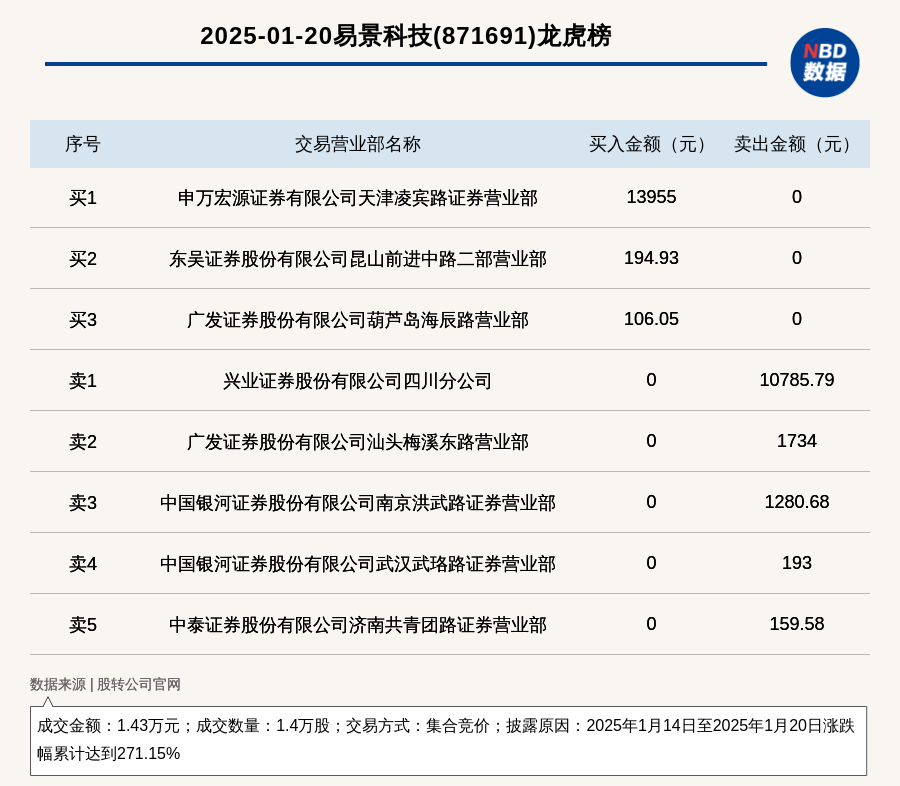Click the 卖出金额（元） column header
Image resolution: width=900 pixels, height=786 pixels.
[797, 144]
